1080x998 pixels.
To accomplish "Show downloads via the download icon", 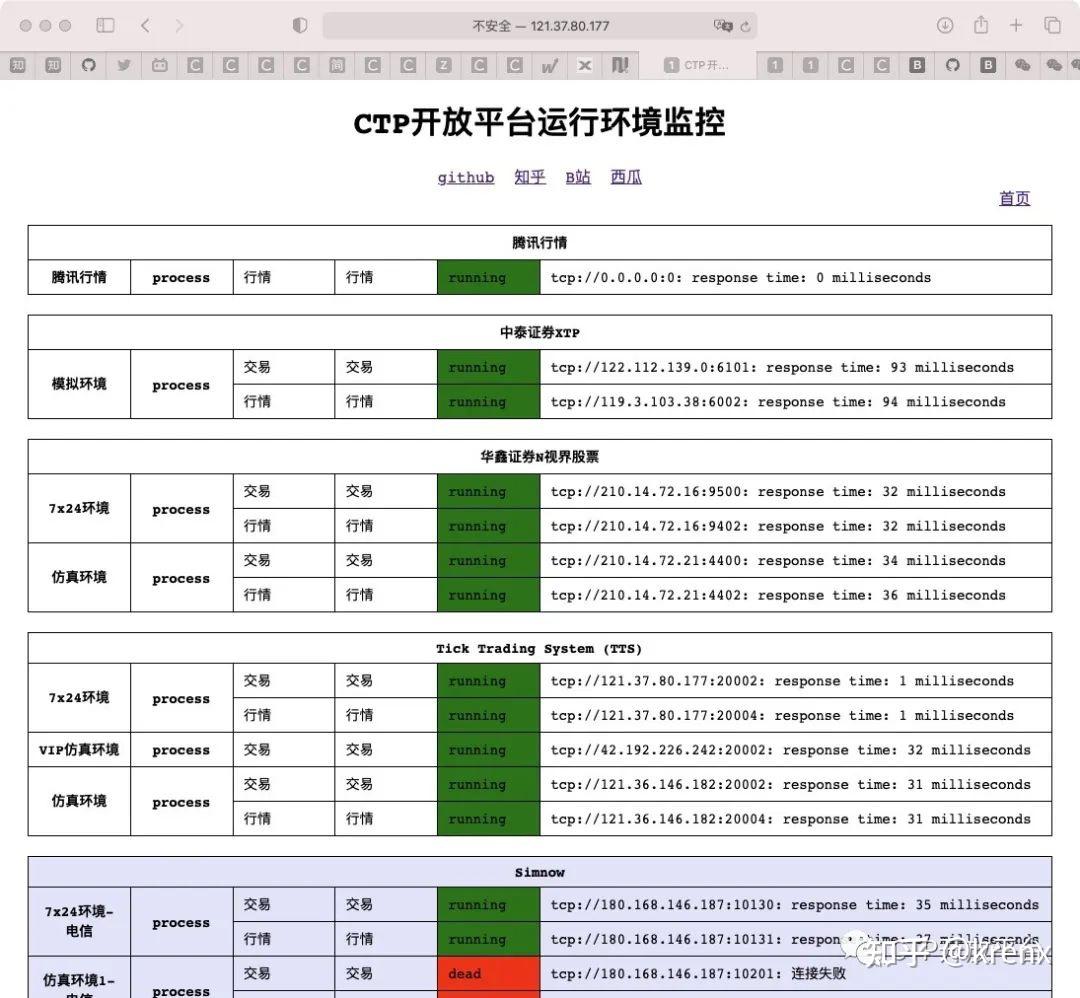I will (x=945, y=25).
